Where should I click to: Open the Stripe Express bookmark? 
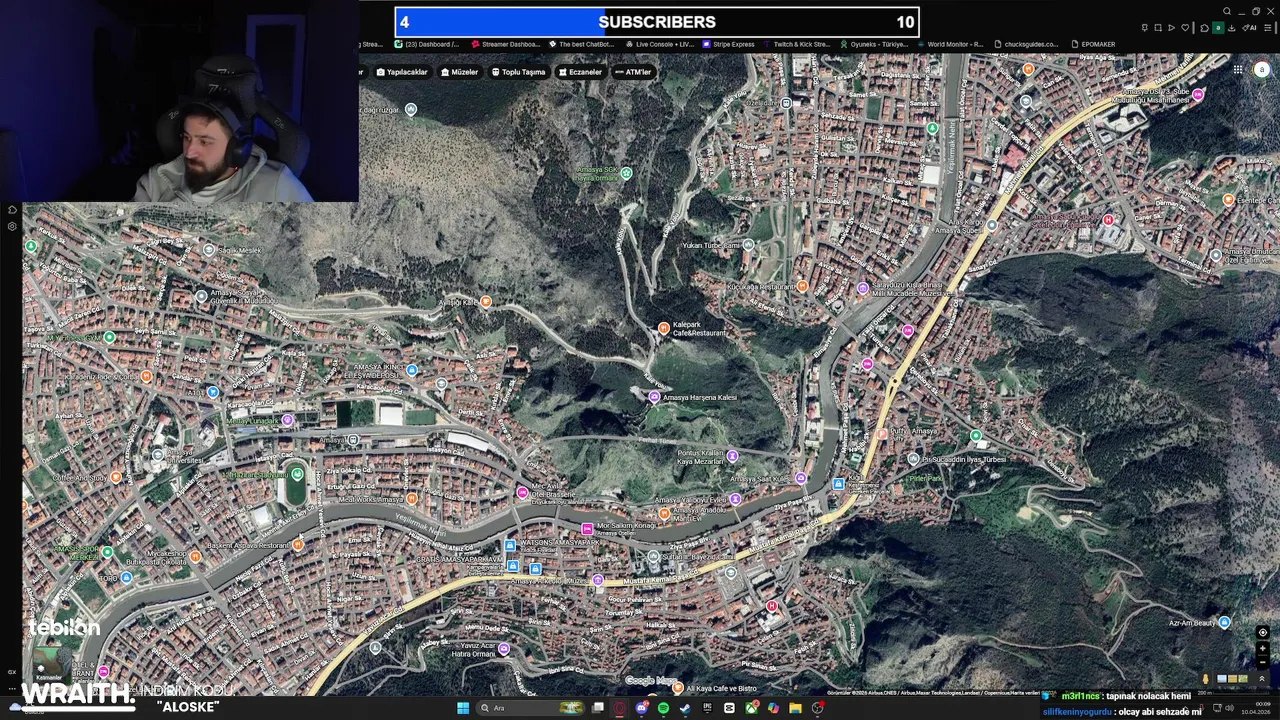(x=728, y=44)
